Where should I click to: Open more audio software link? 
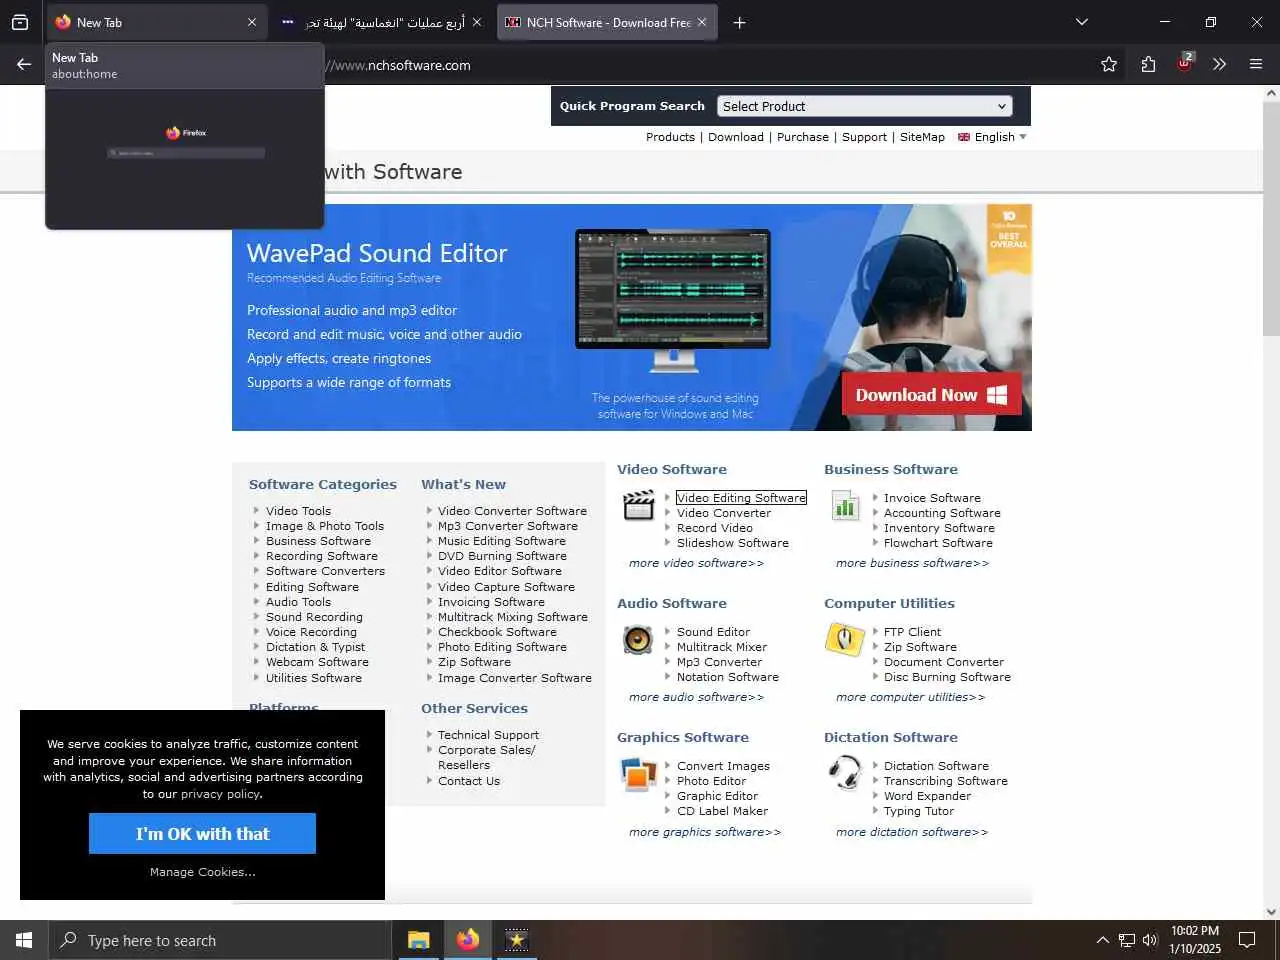696,697
